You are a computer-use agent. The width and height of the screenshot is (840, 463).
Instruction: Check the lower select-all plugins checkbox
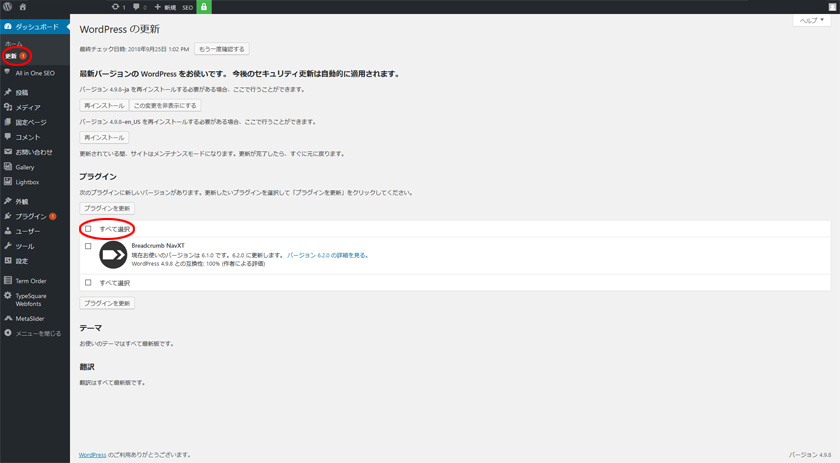point(88,282)
